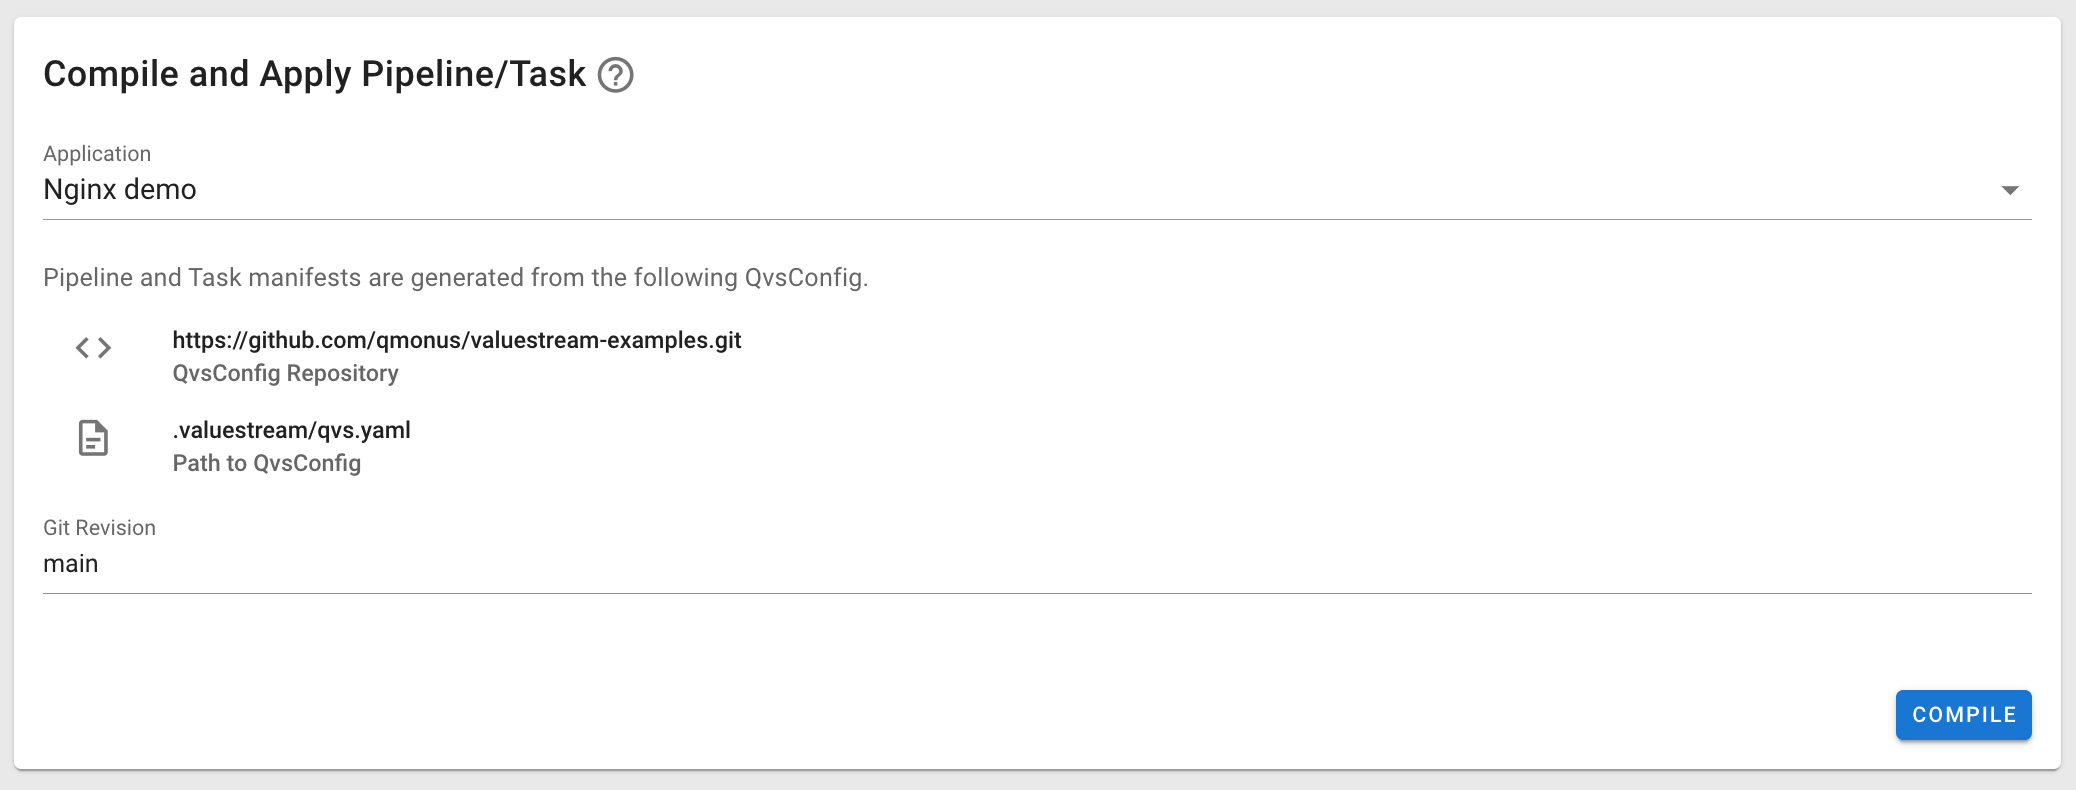Click the 'Compile and Apply Pipeline/Task' heading
This screenshot has height=790, width=2076.
314,74
